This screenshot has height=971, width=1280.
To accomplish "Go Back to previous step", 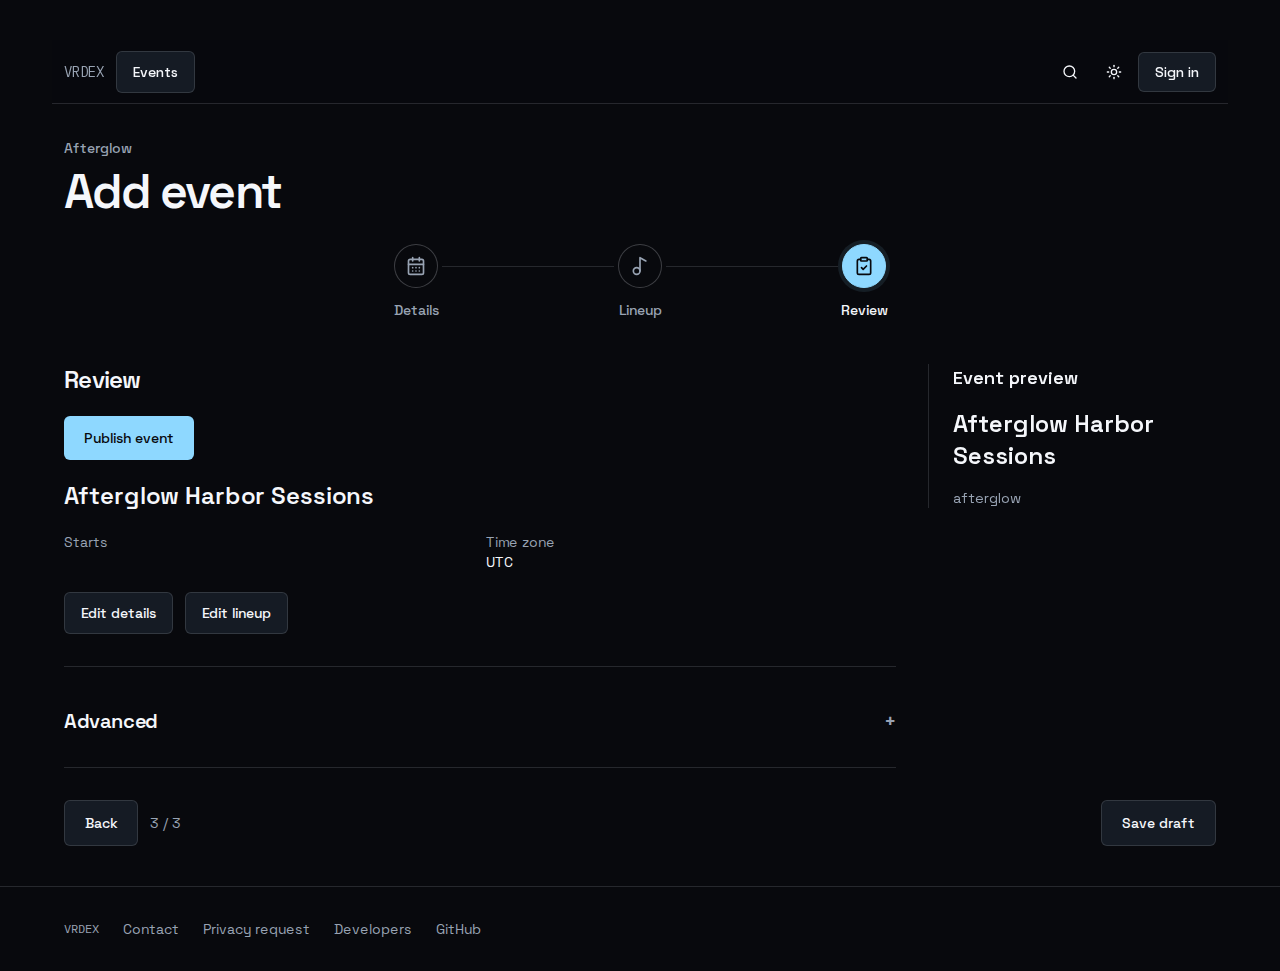I will [x=101, y=823].
